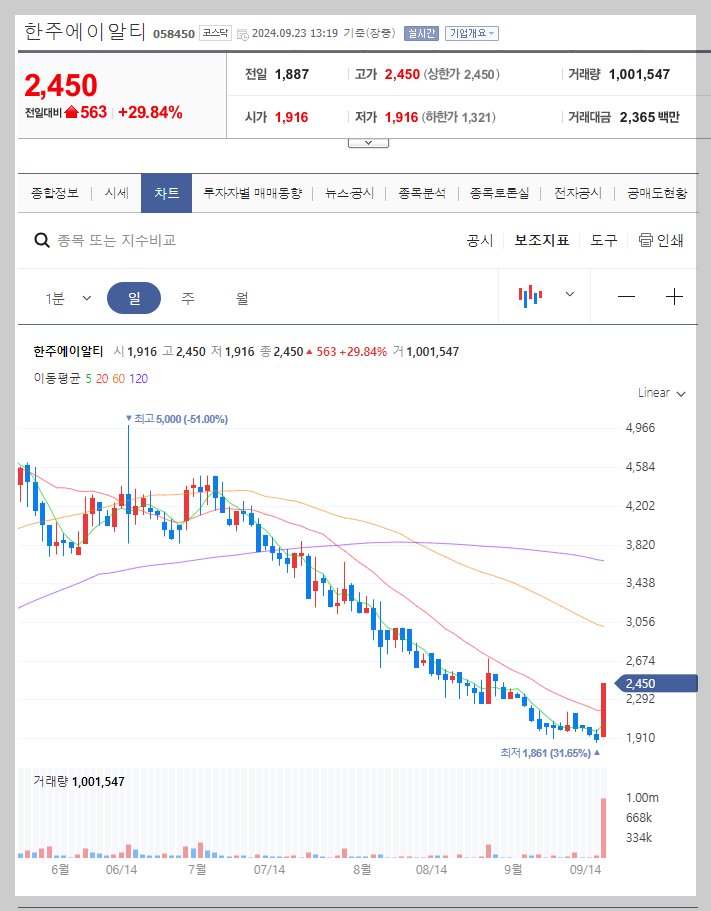Open the 1분 timeframe dropdown
Screen dimensions: 711x911
pyautogui.click(x=65, y=298)
